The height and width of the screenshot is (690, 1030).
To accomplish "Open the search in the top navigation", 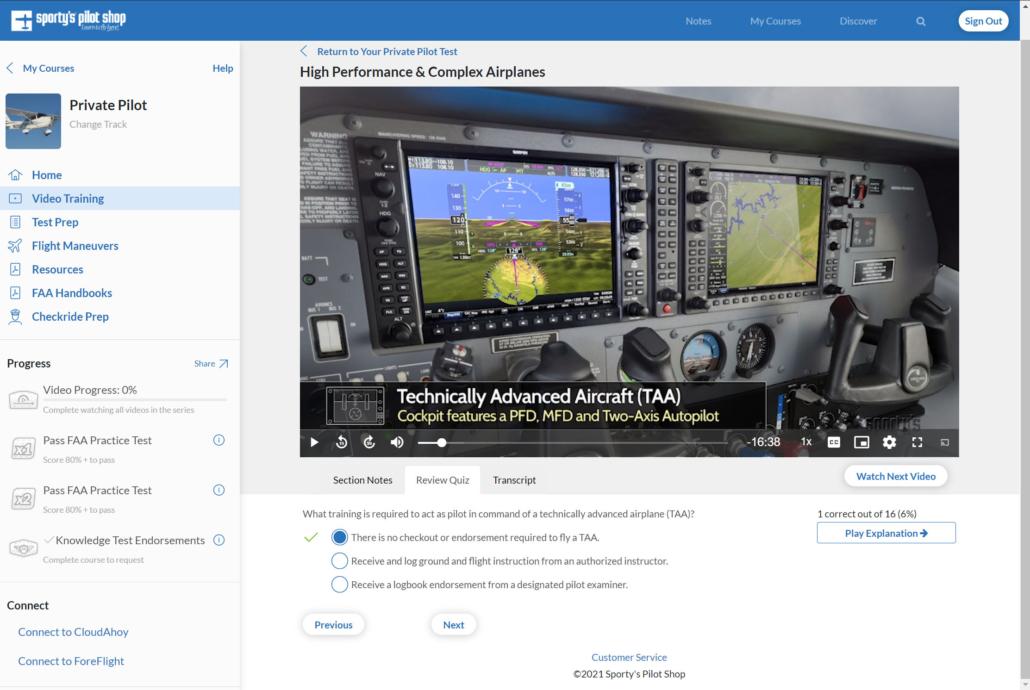I will (x=920, y=20).
